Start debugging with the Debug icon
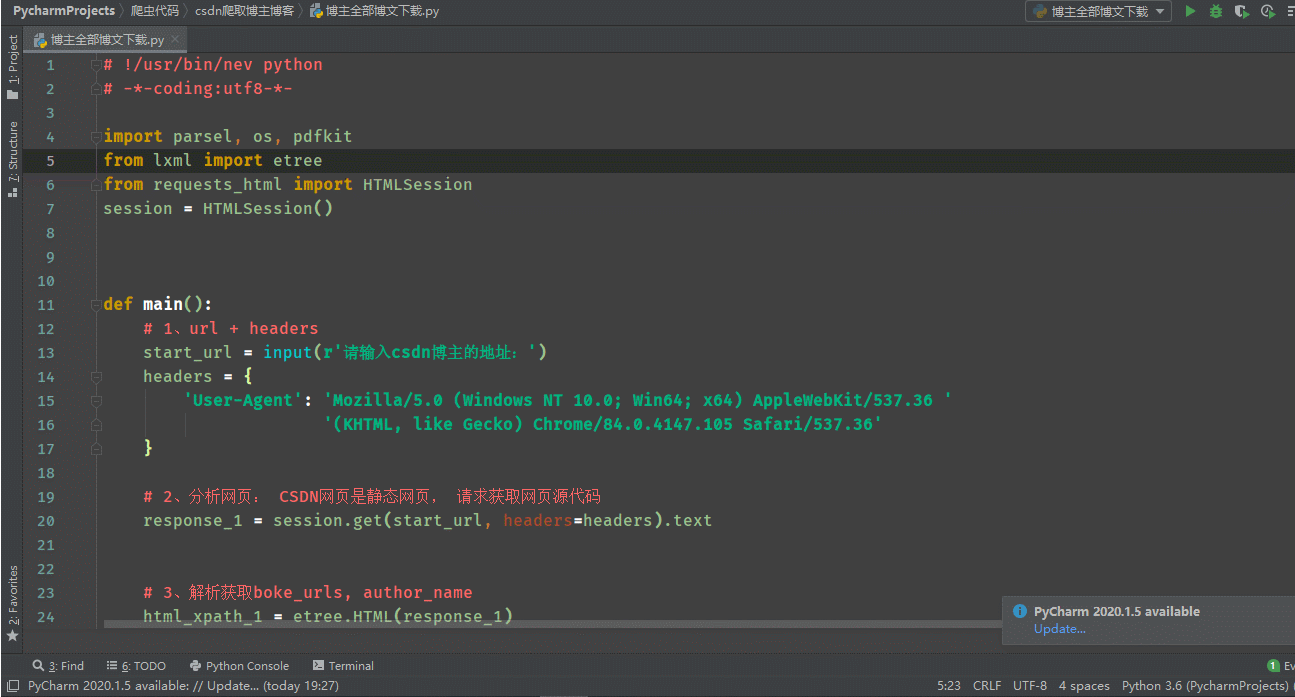 pyautogui.click(x=1215, y=11)
